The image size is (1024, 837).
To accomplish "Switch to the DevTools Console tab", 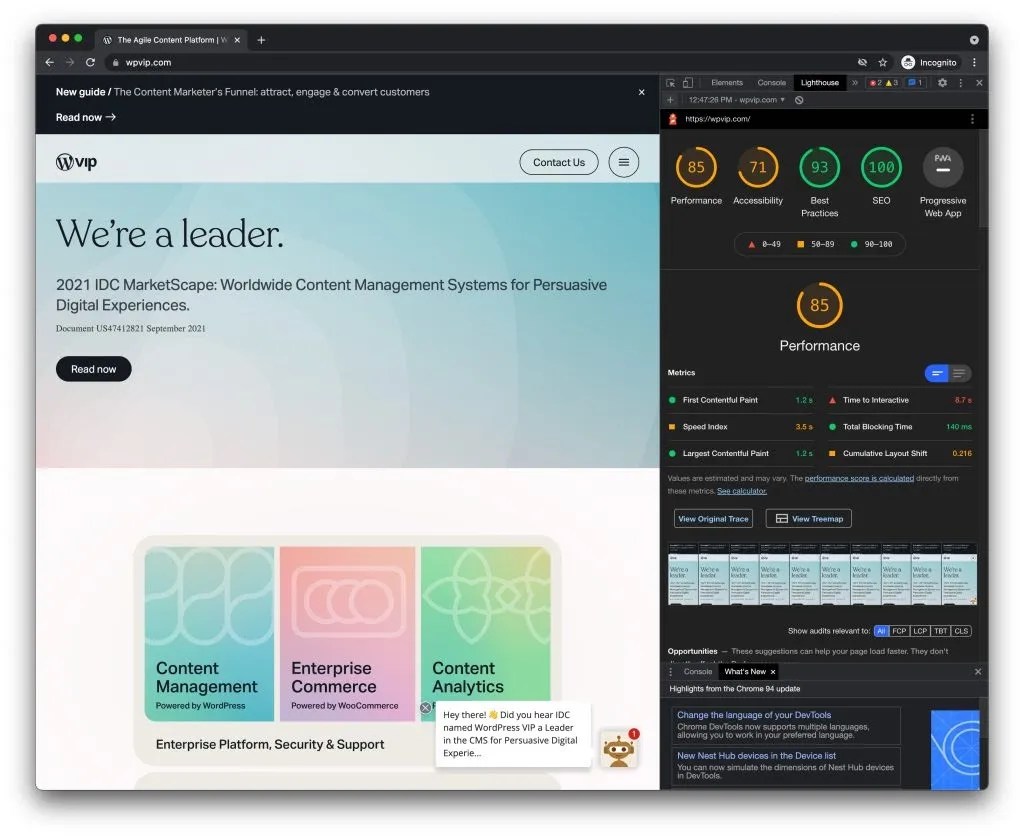I will click(x=771, y=83).
